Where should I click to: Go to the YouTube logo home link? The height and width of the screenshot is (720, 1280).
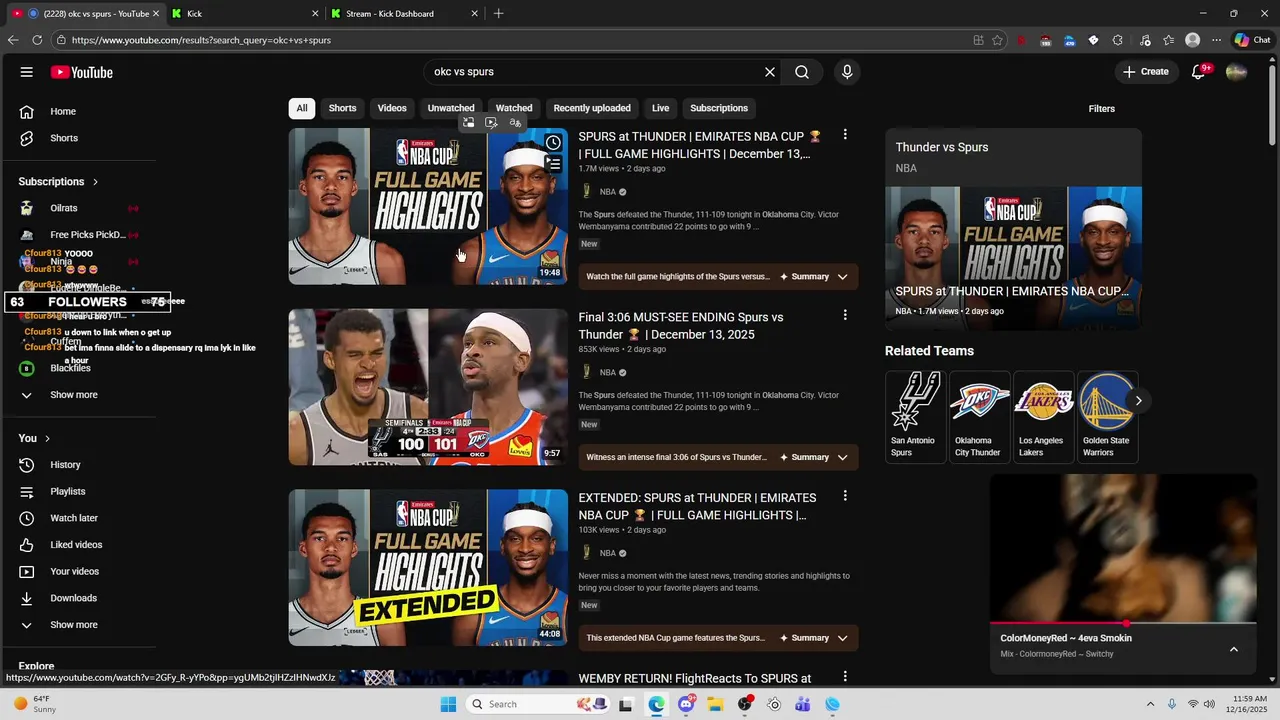pos(82,72)
